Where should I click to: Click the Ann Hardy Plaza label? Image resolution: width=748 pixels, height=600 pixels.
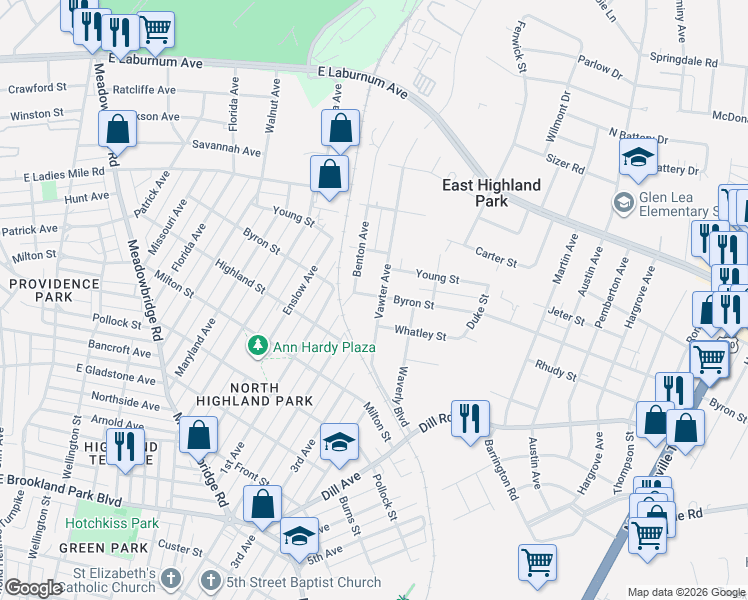coord(324,347)
